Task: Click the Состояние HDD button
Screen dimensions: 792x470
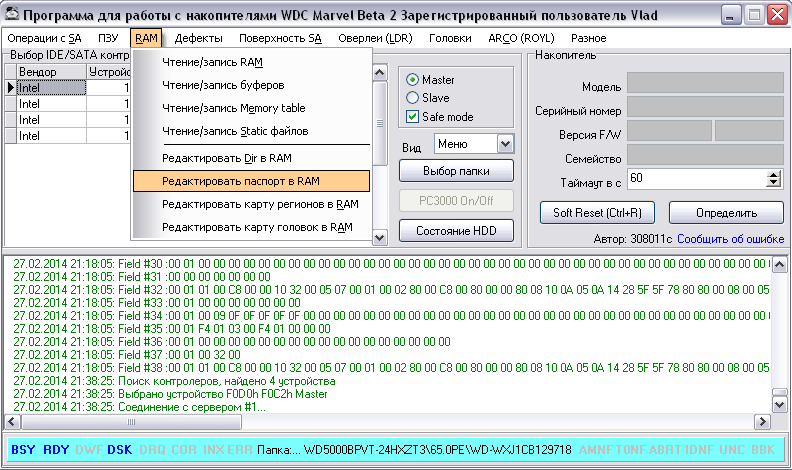Action: coord(456,231)
